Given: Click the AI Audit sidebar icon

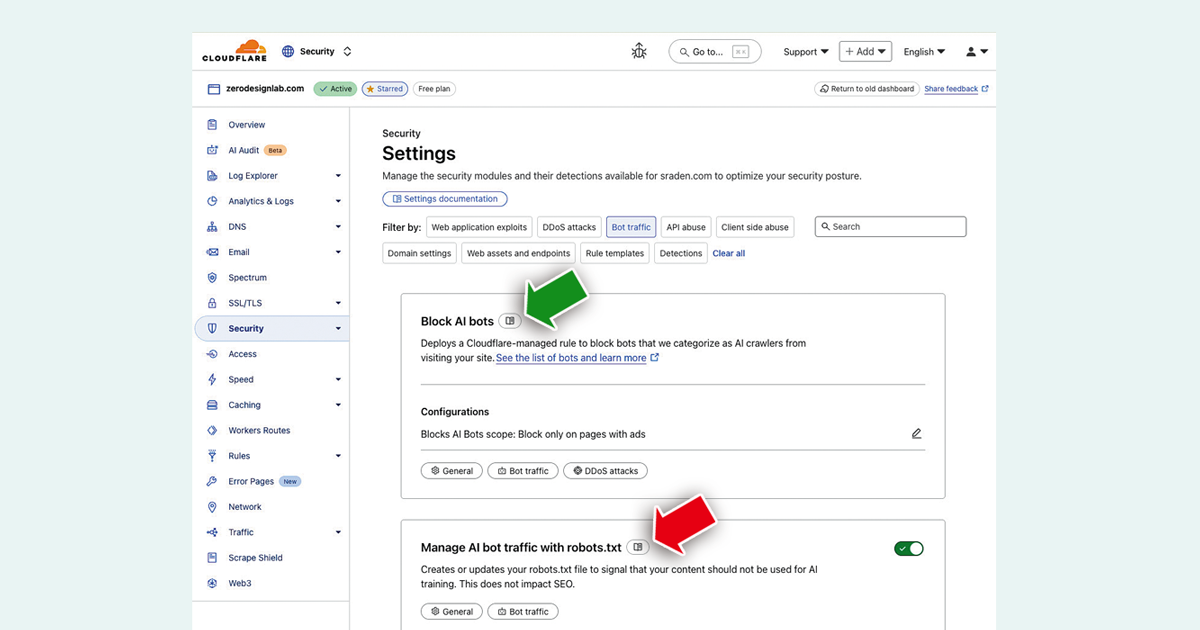Looking at the screenshot, I should pyautogui.click(x=212, y=150).
